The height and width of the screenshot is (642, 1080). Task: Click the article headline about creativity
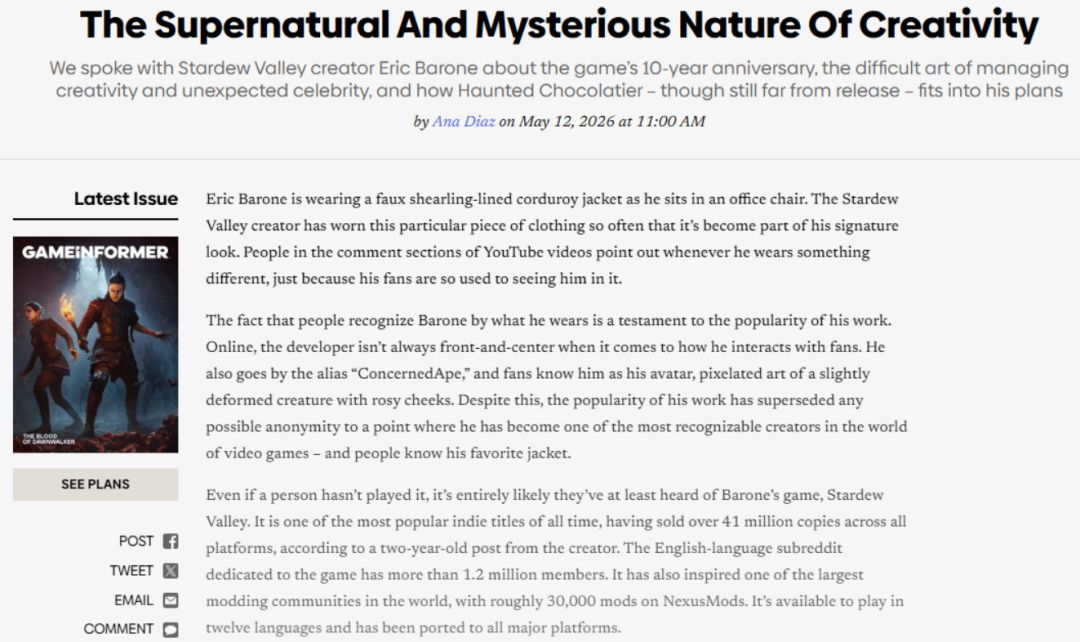coord(559,25)
